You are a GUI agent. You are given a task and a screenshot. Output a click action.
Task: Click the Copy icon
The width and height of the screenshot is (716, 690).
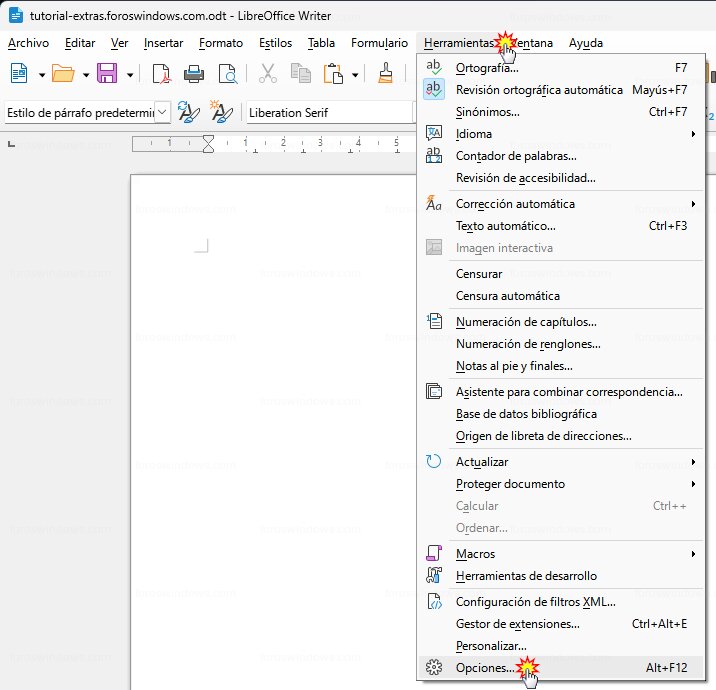point(300,74)
